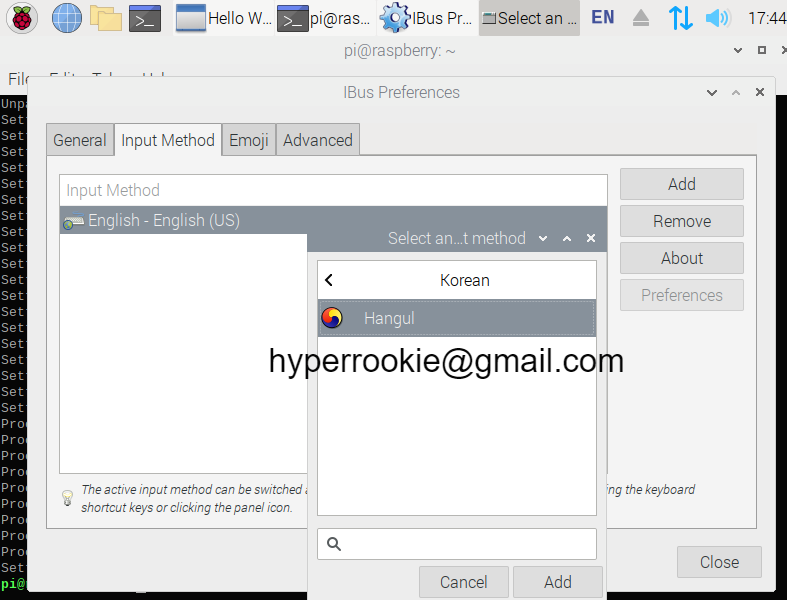Launch the terminal from the taskbar launcher
787x600 pixels.
[x=145, y=19]
